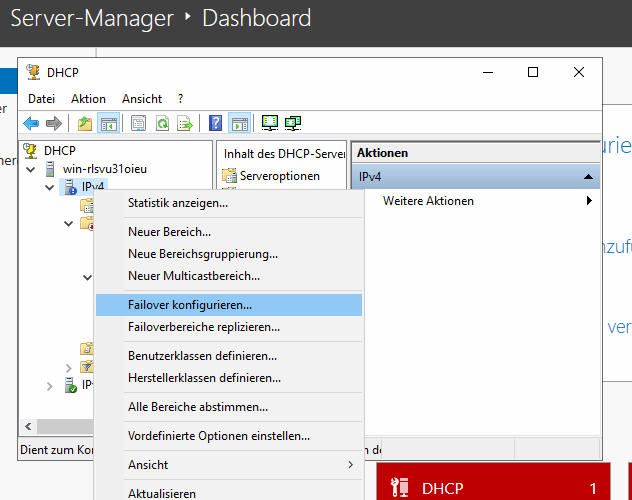Click Aktualisieren in the context menu

[x=162, y=493]
